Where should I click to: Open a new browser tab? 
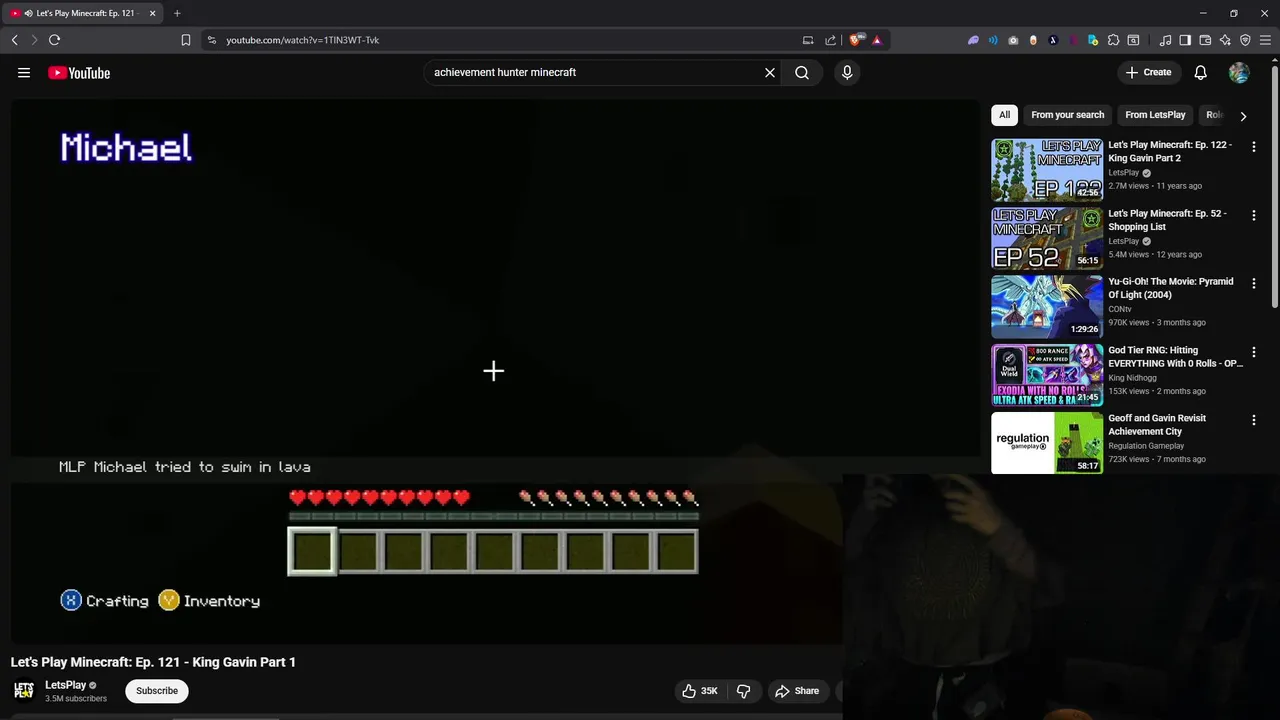click(x=177, y=13)
